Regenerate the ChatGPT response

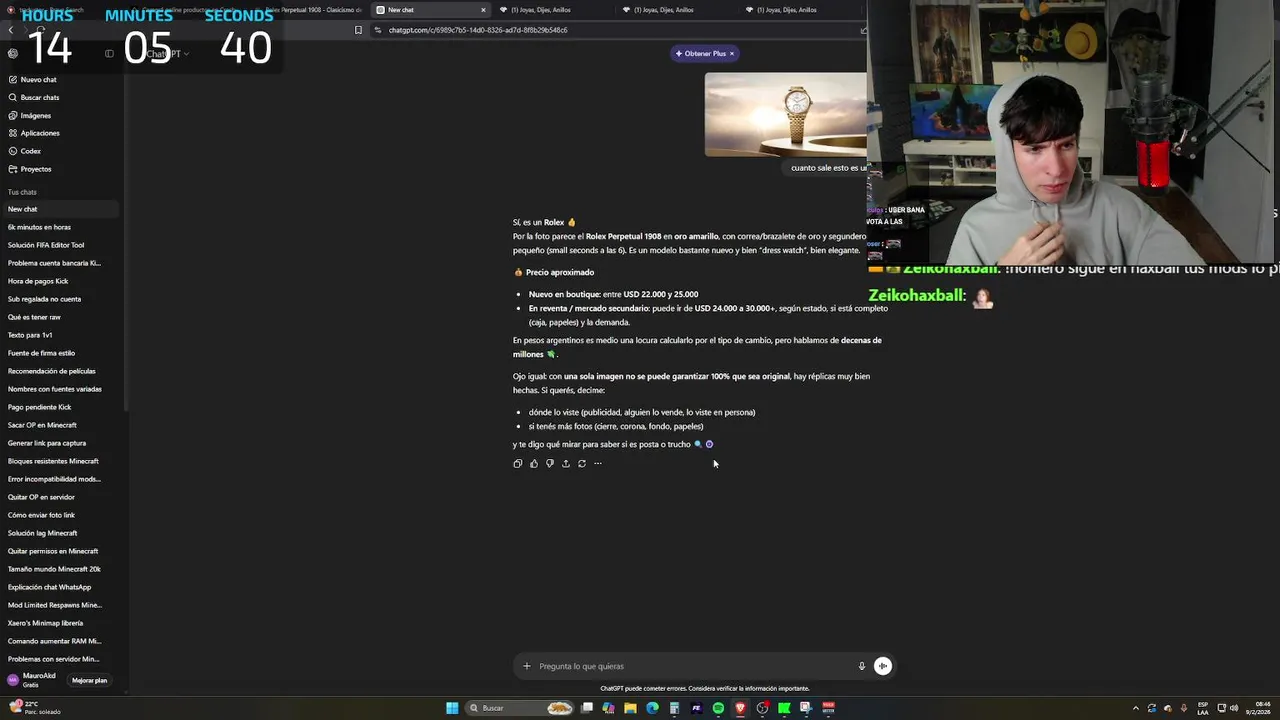(x=581, y=463)
